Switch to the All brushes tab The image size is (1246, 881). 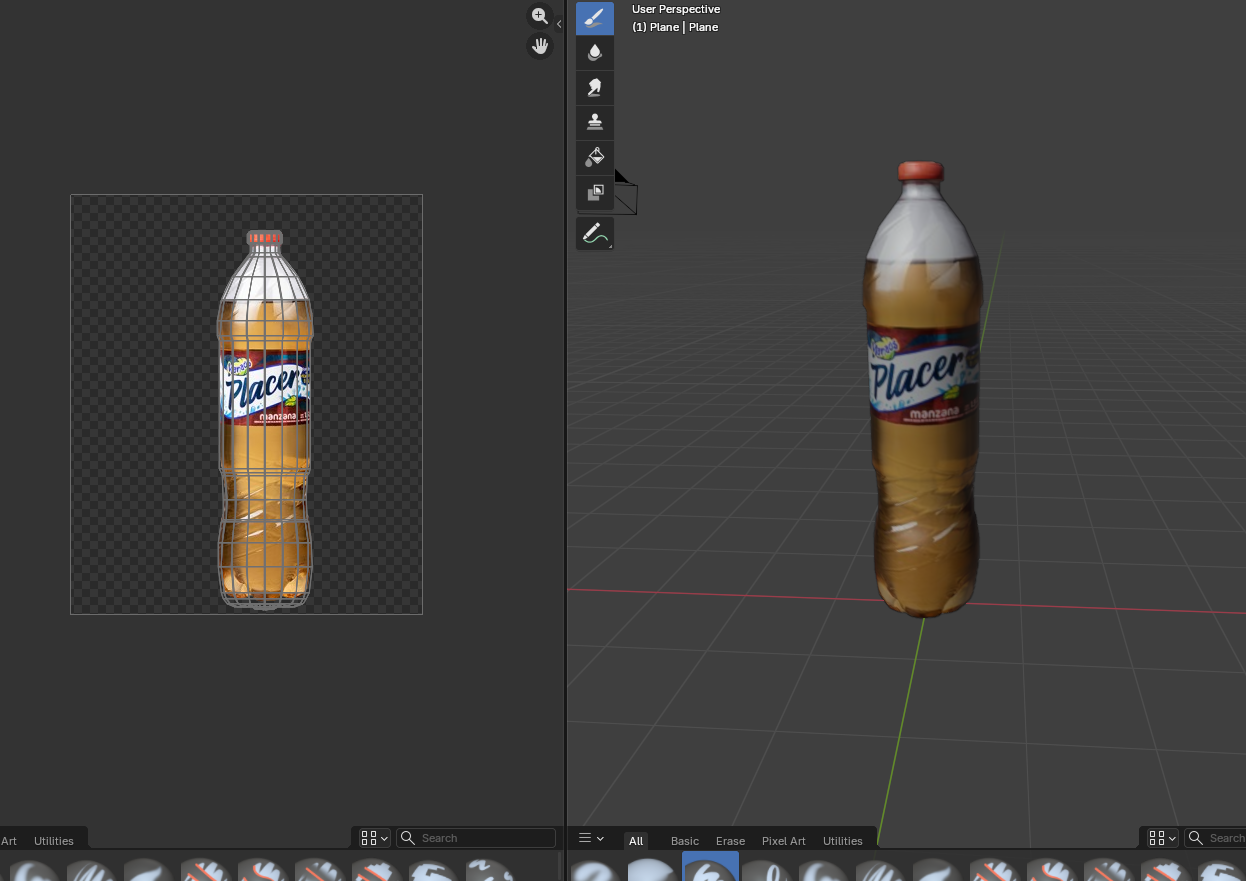(x=636, y=840)
